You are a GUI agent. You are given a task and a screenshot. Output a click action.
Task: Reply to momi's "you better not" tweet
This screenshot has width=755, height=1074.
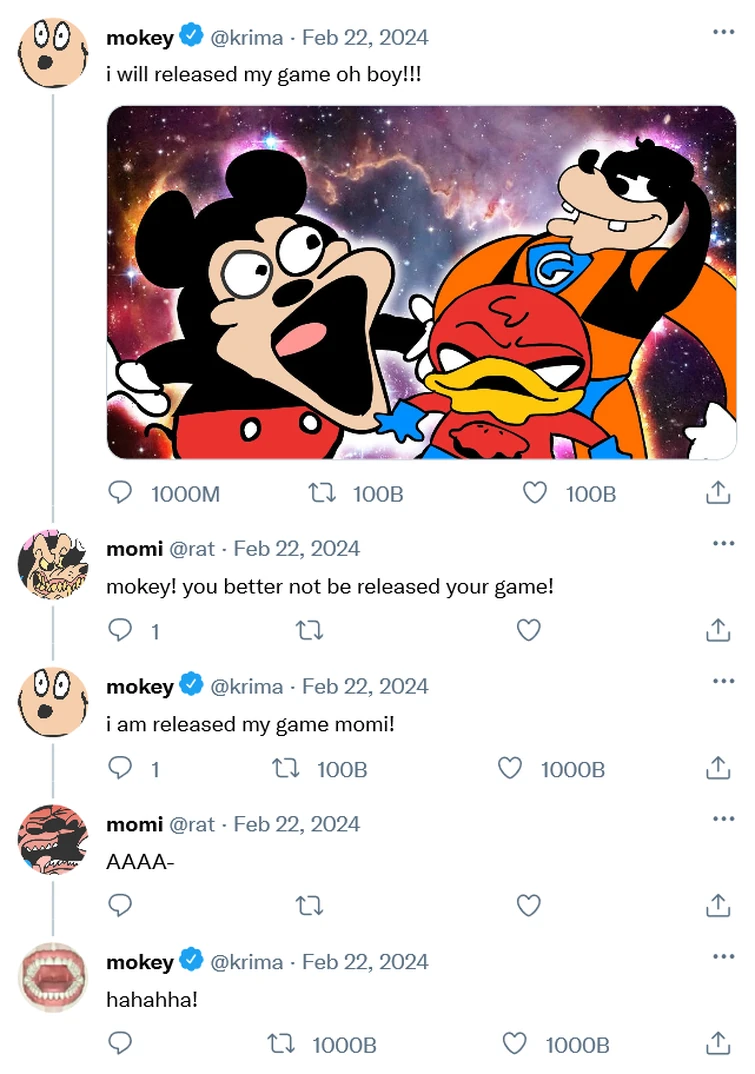pyautogui.click(x=120, y=630)
